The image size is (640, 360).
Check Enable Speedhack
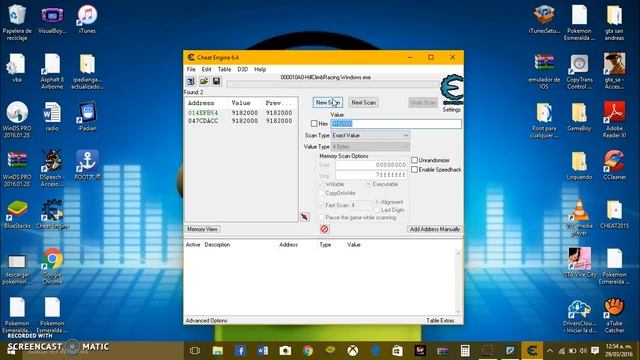point(414,169)
